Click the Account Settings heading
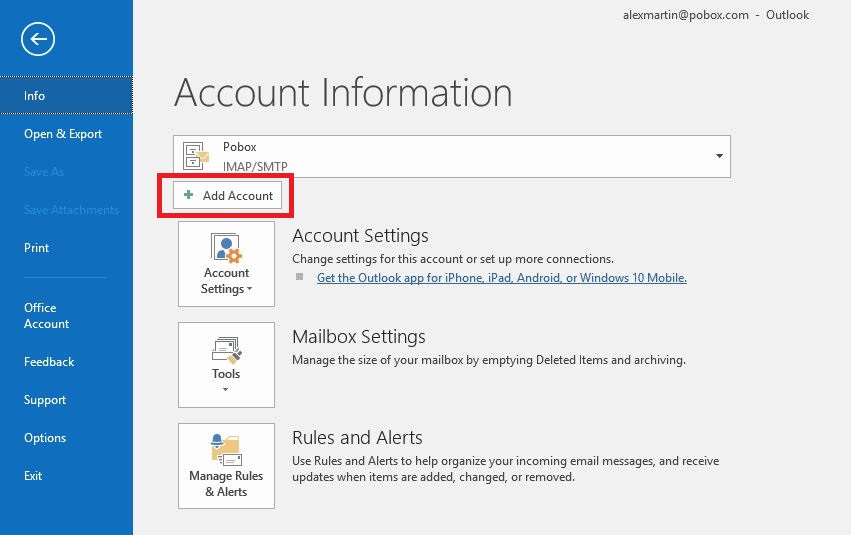The height and width of the screenshot is (535, 851). 360,235
